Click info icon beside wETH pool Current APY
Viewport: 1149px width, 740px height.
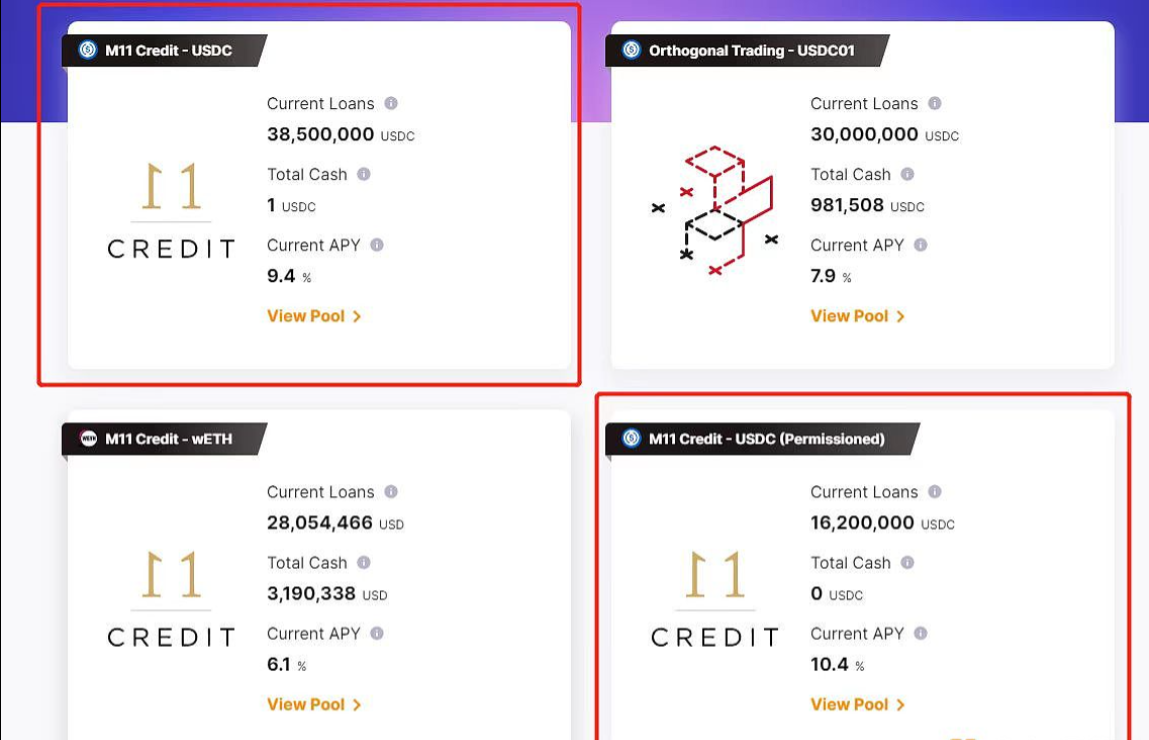377,634
